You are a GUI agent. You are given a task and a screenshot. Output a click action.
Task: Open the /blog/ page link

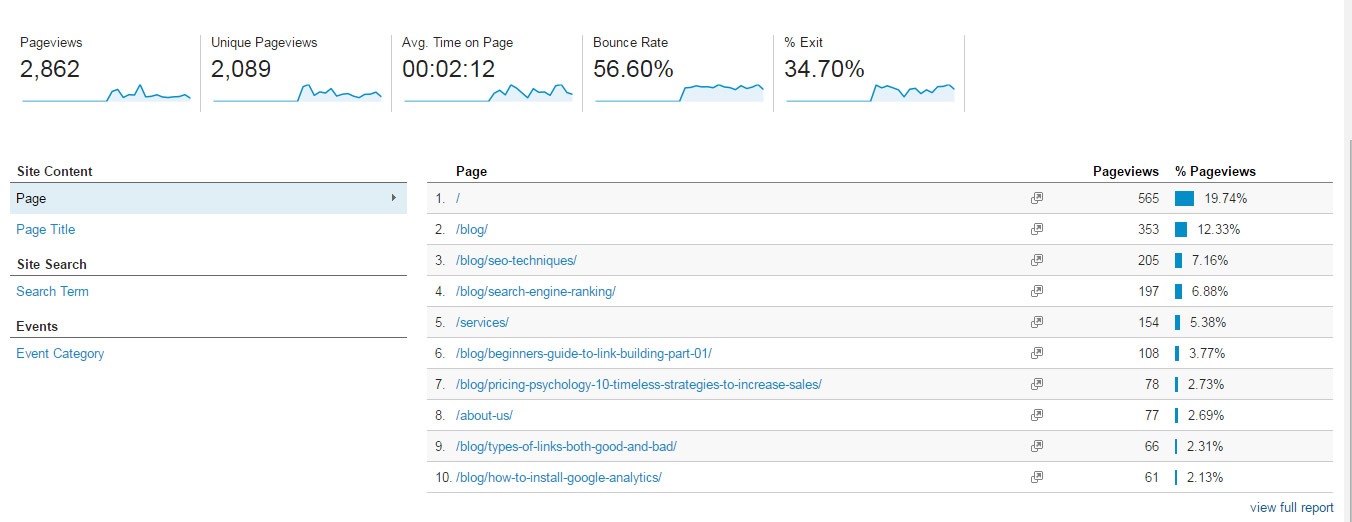pos(472,229)
